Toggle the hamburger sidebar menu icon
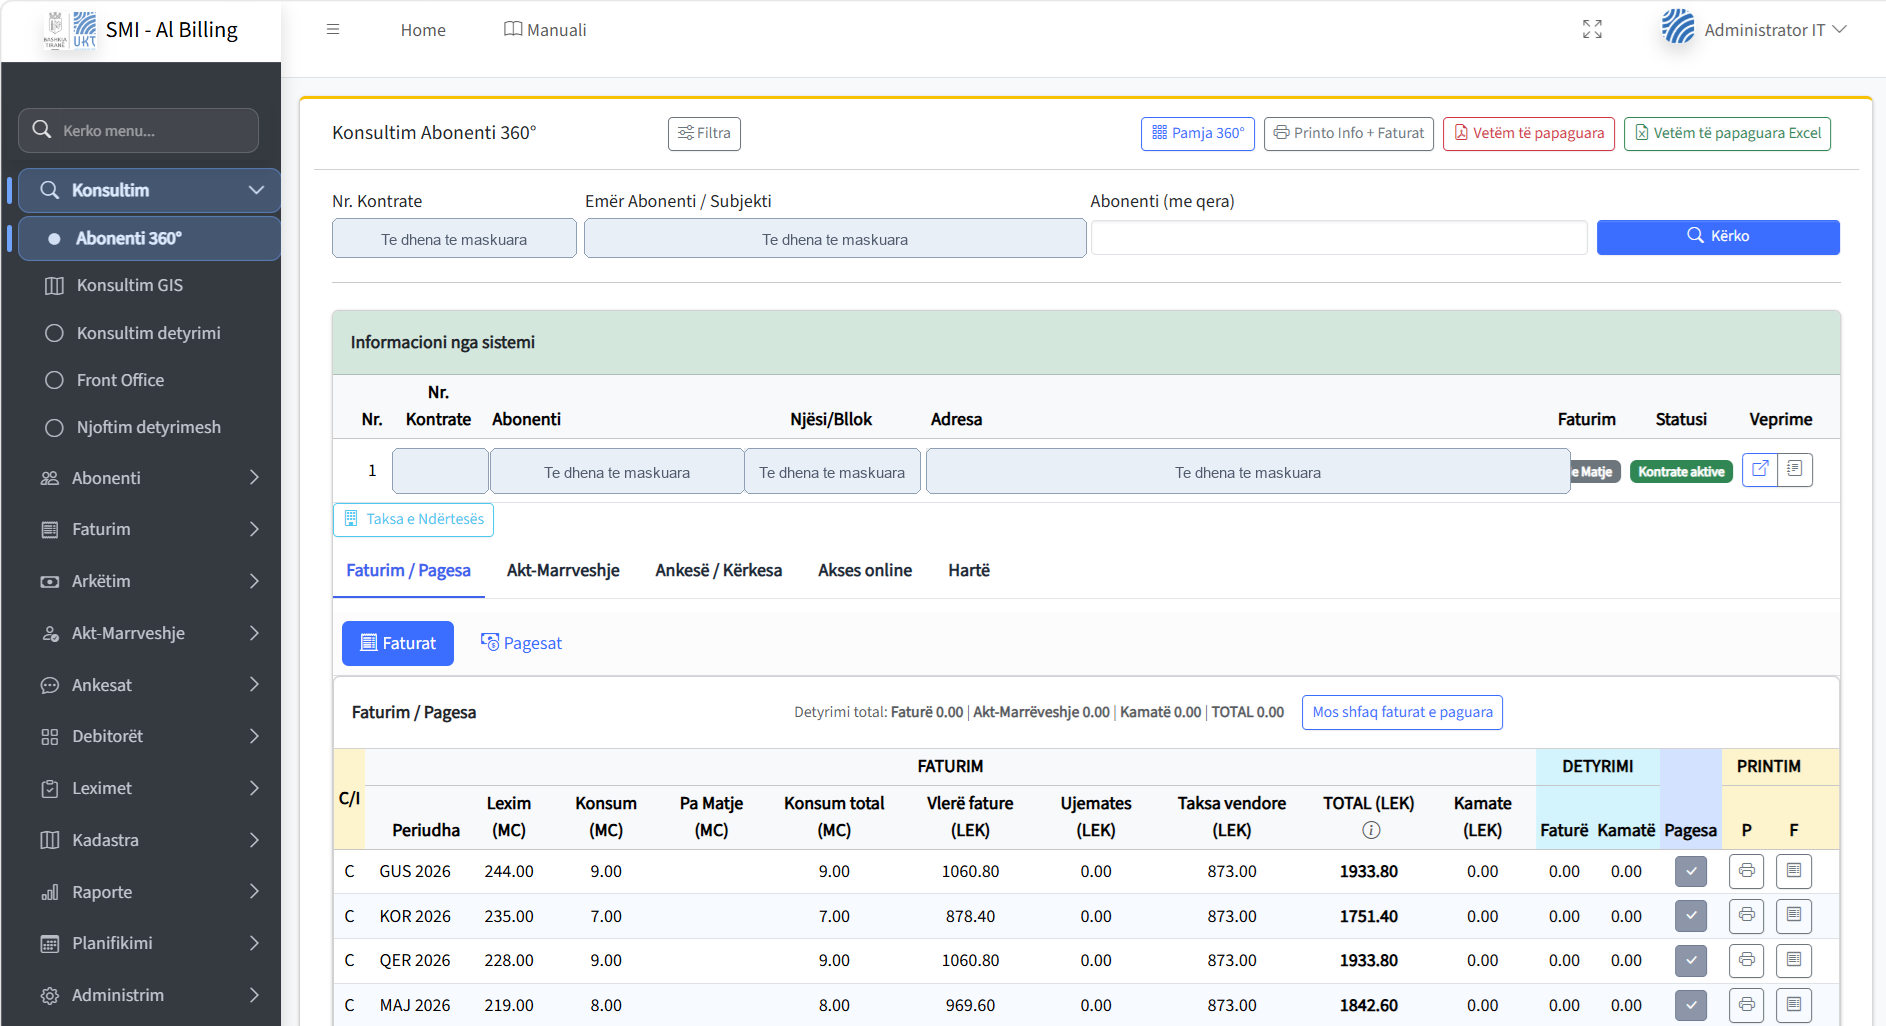Screen dimensions: 1886x1026 point(333,30)
